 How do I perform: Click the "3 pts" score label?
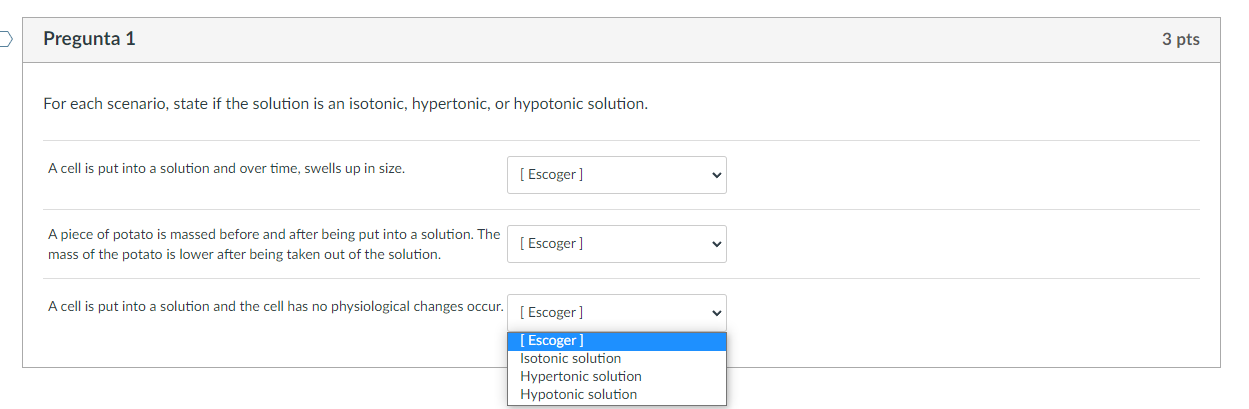tap(1180, 40)
